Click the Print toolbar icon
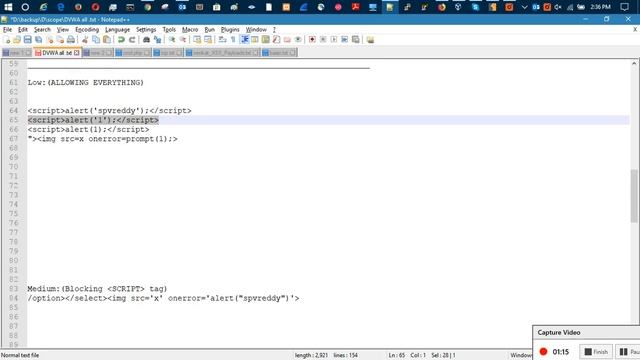Image resolution: width=640 pixels, height=360 pixels. tap(71, 40)
